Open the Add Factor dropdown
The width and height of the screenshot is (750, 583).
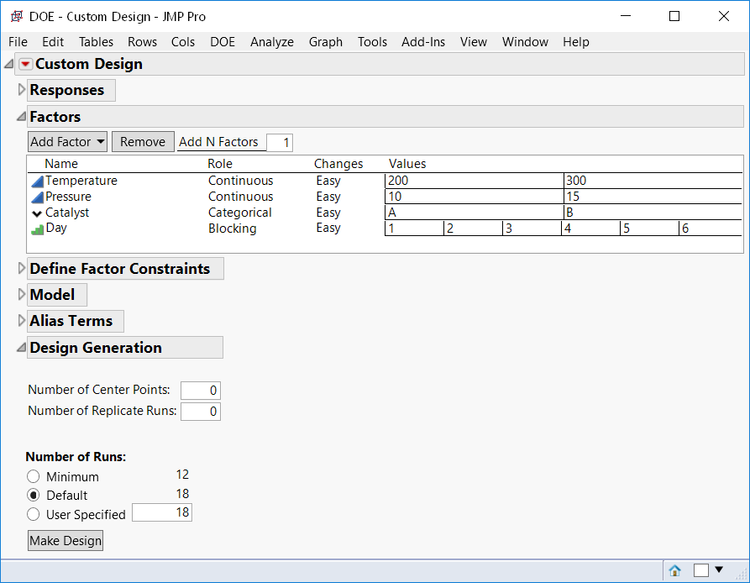tap(67, 142)
